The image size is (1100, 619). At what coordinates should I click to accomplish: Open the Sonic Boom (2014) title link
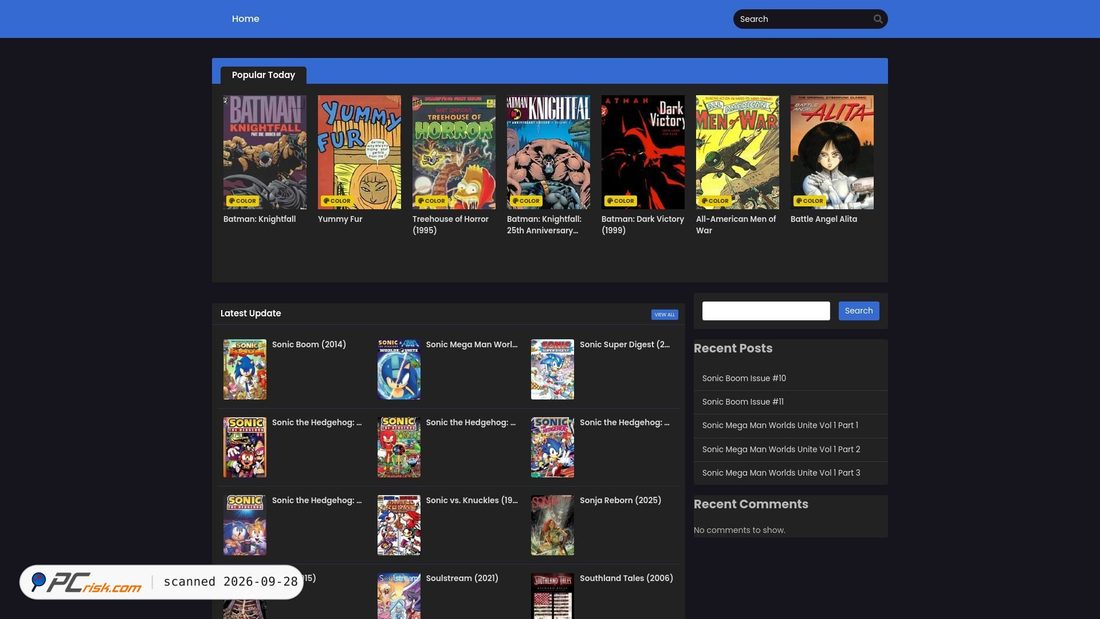point(309,345)
